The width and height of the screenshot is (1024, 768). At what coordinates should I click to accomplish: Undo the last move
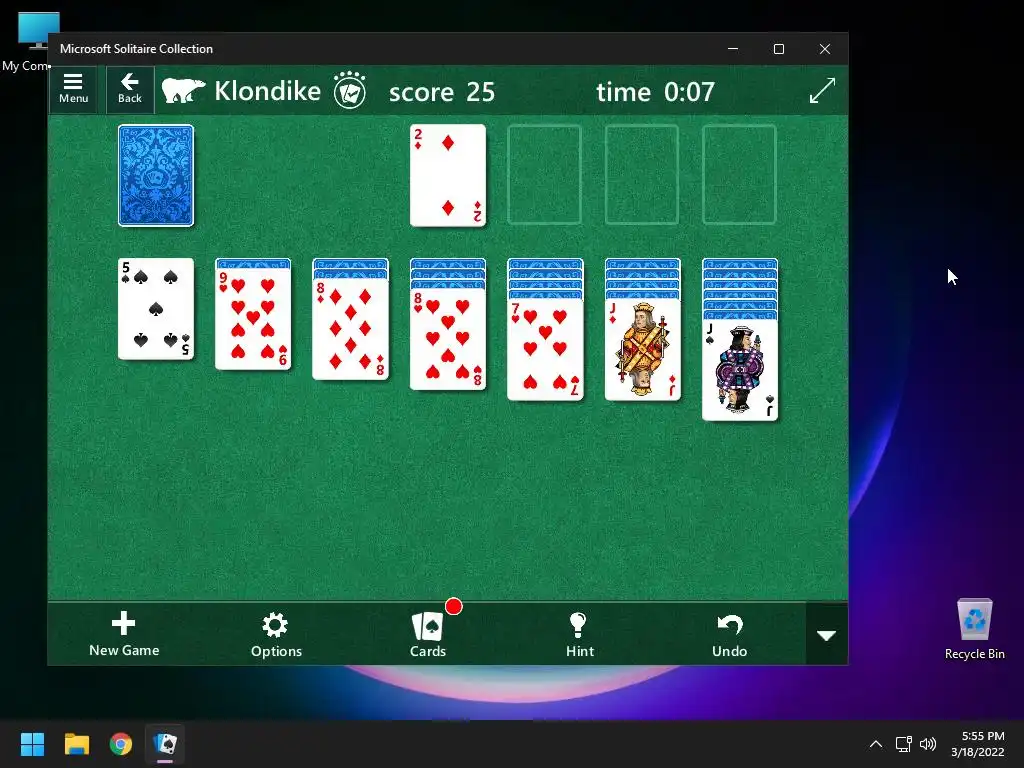point(729,634)
